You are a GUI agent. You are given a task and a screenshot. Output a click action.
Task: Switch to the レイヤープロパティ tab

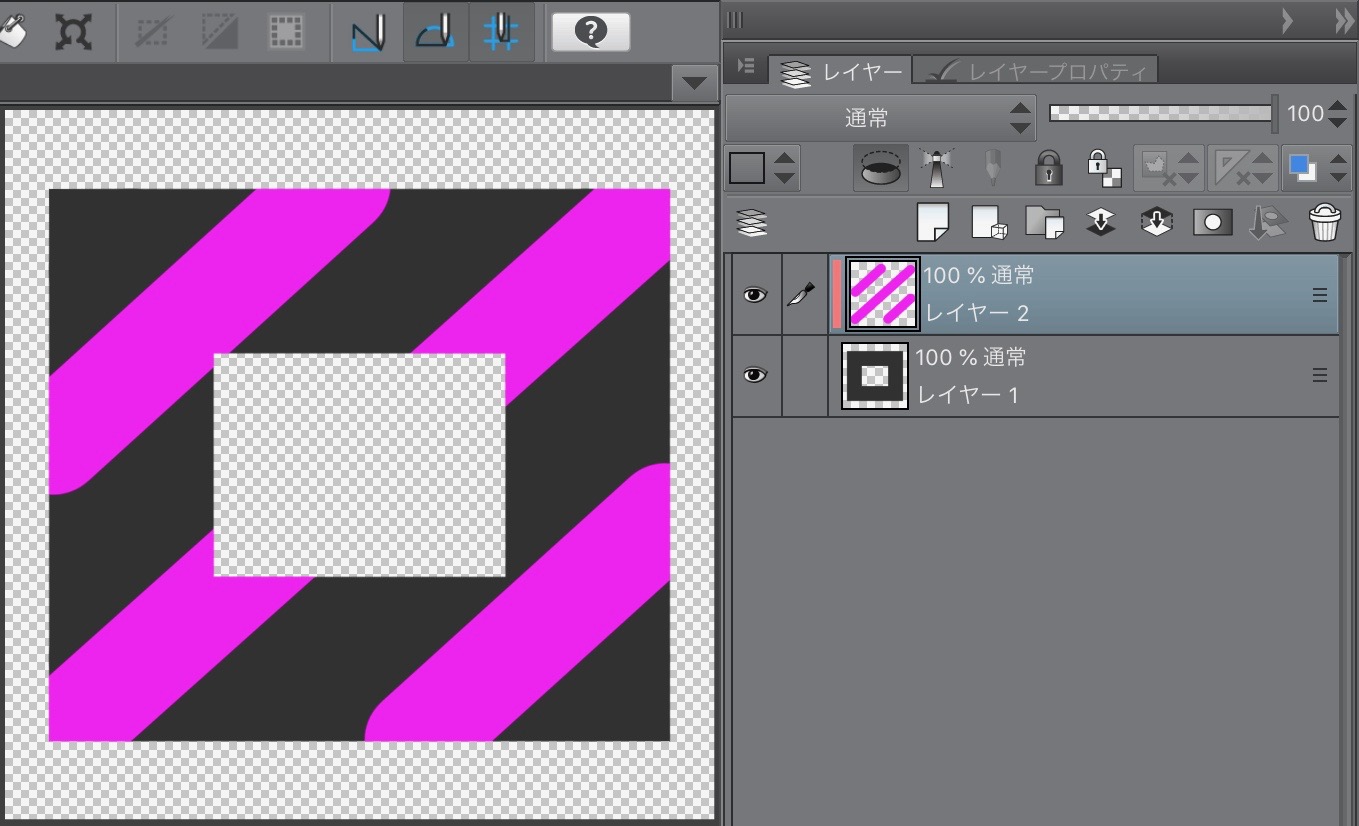point(1038,71)
